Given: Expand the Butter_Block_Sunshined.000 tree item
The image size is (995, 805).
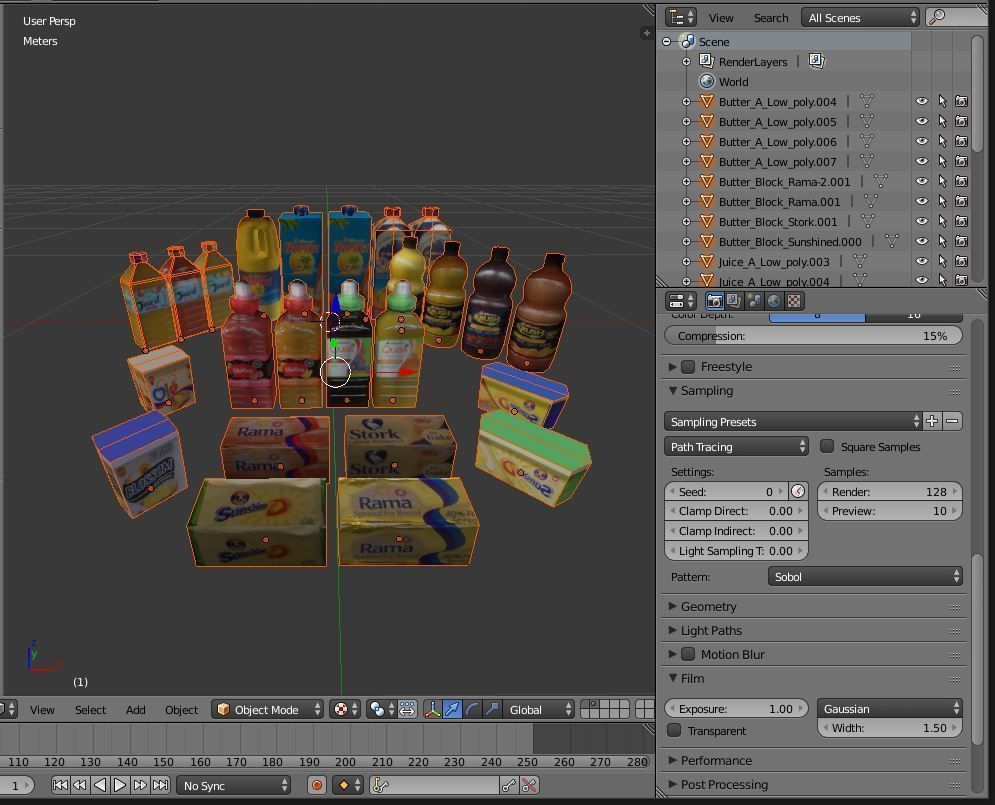Looking at the screenshot, I should click(686, 241).
